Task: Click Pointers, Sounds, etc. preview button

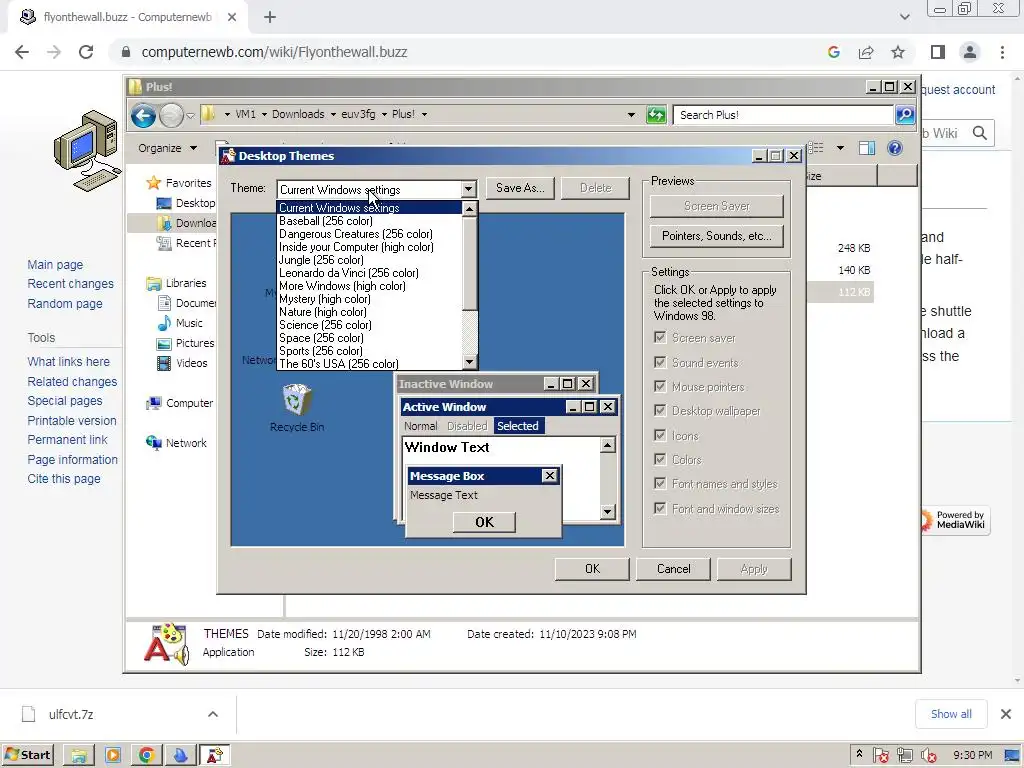Action: pos(716,236)
